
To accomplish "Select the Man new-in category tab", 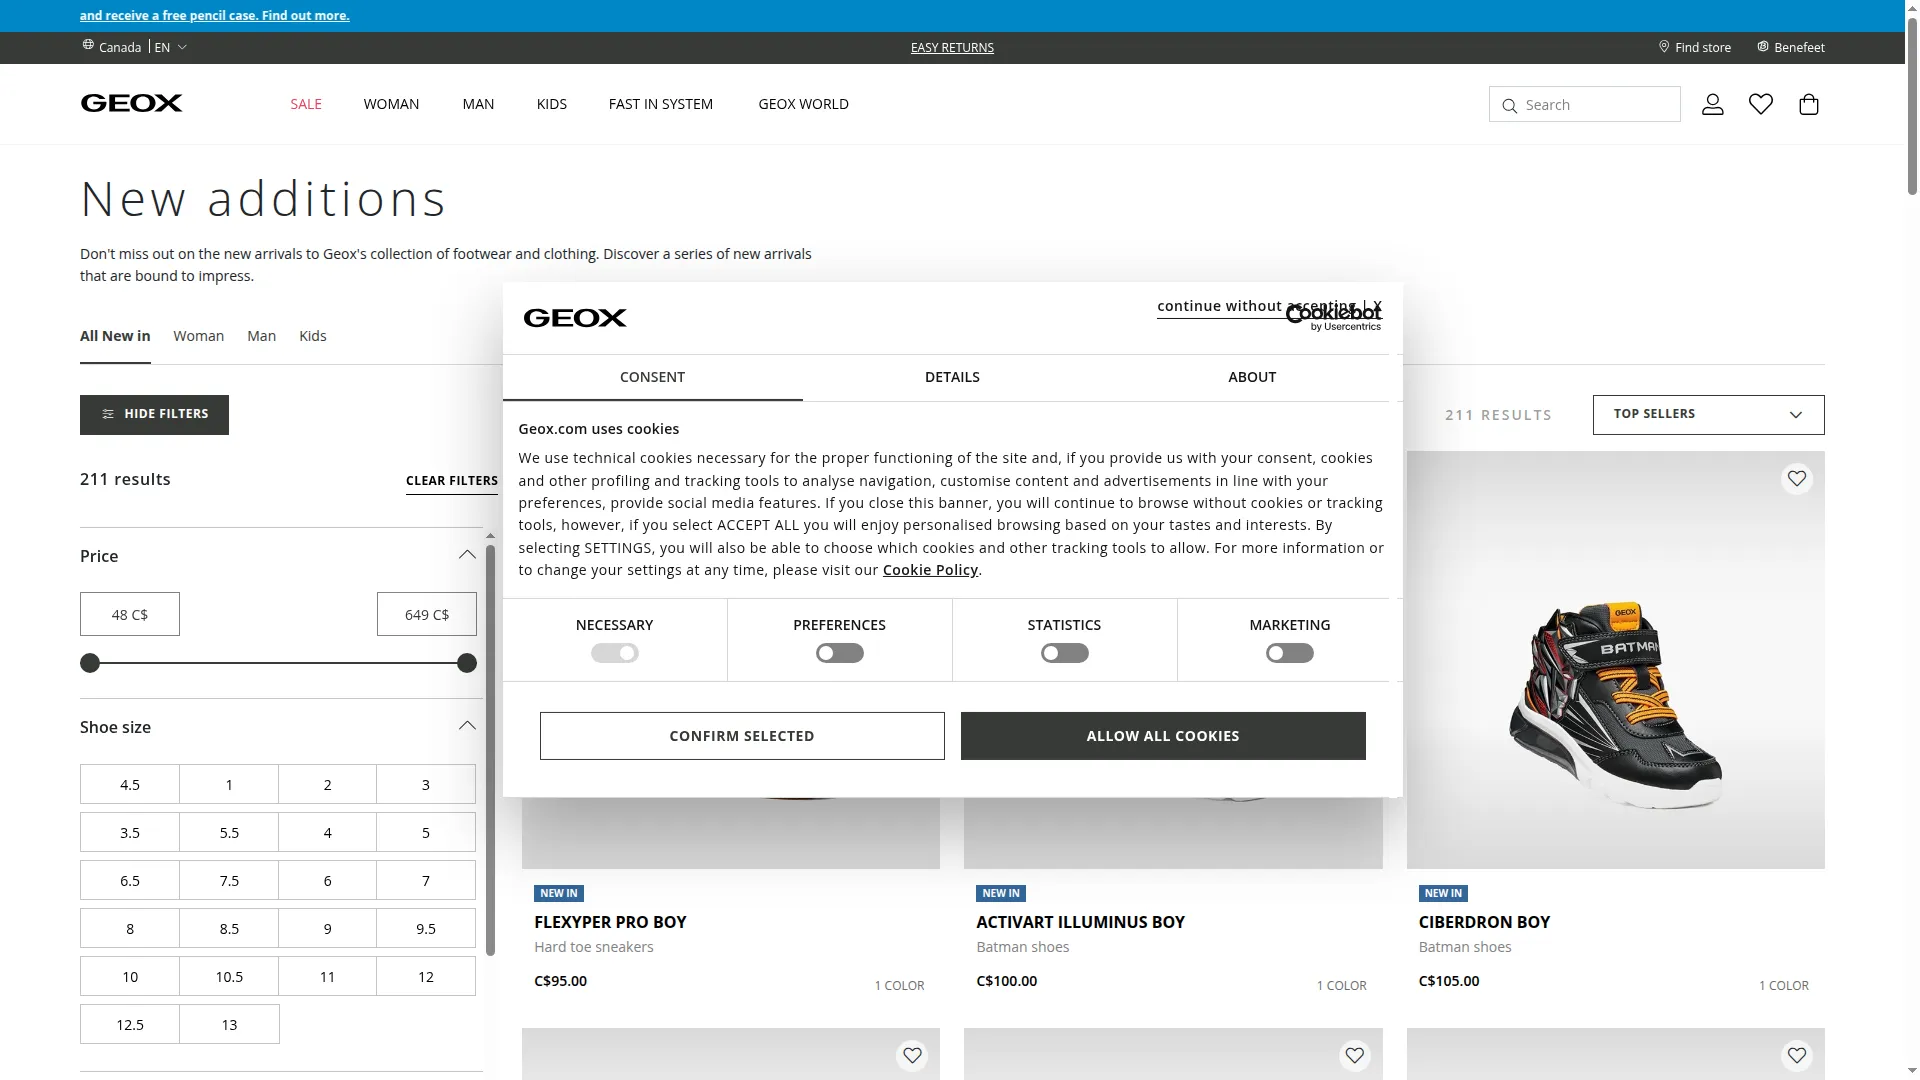I will [261, 336].
